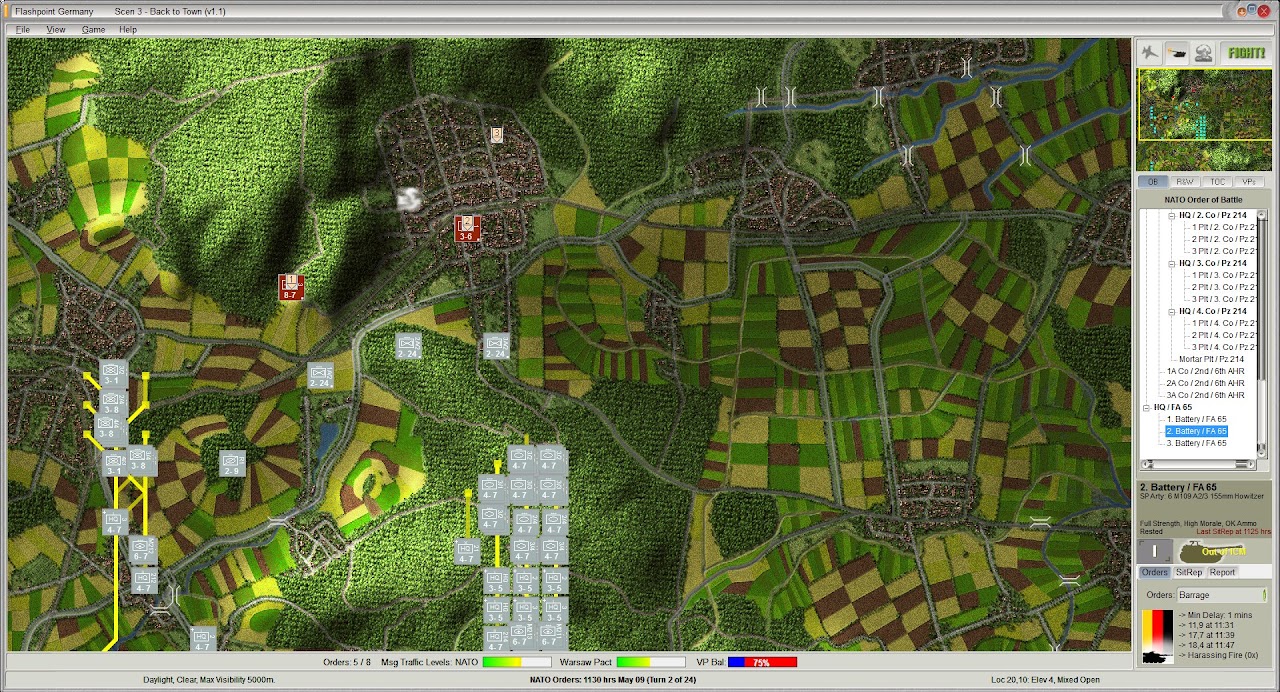Click the VP Bal 75% bar

click(762, 661)
